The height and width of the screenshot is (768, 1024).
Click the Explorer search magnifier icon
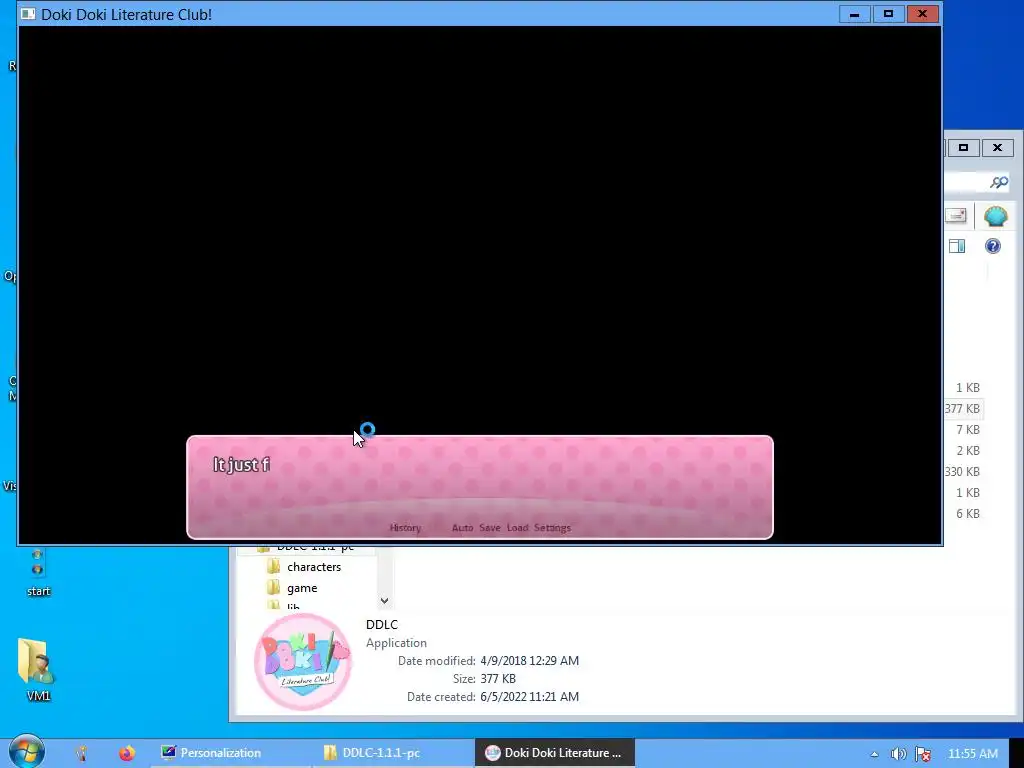(x=999, y=182)
